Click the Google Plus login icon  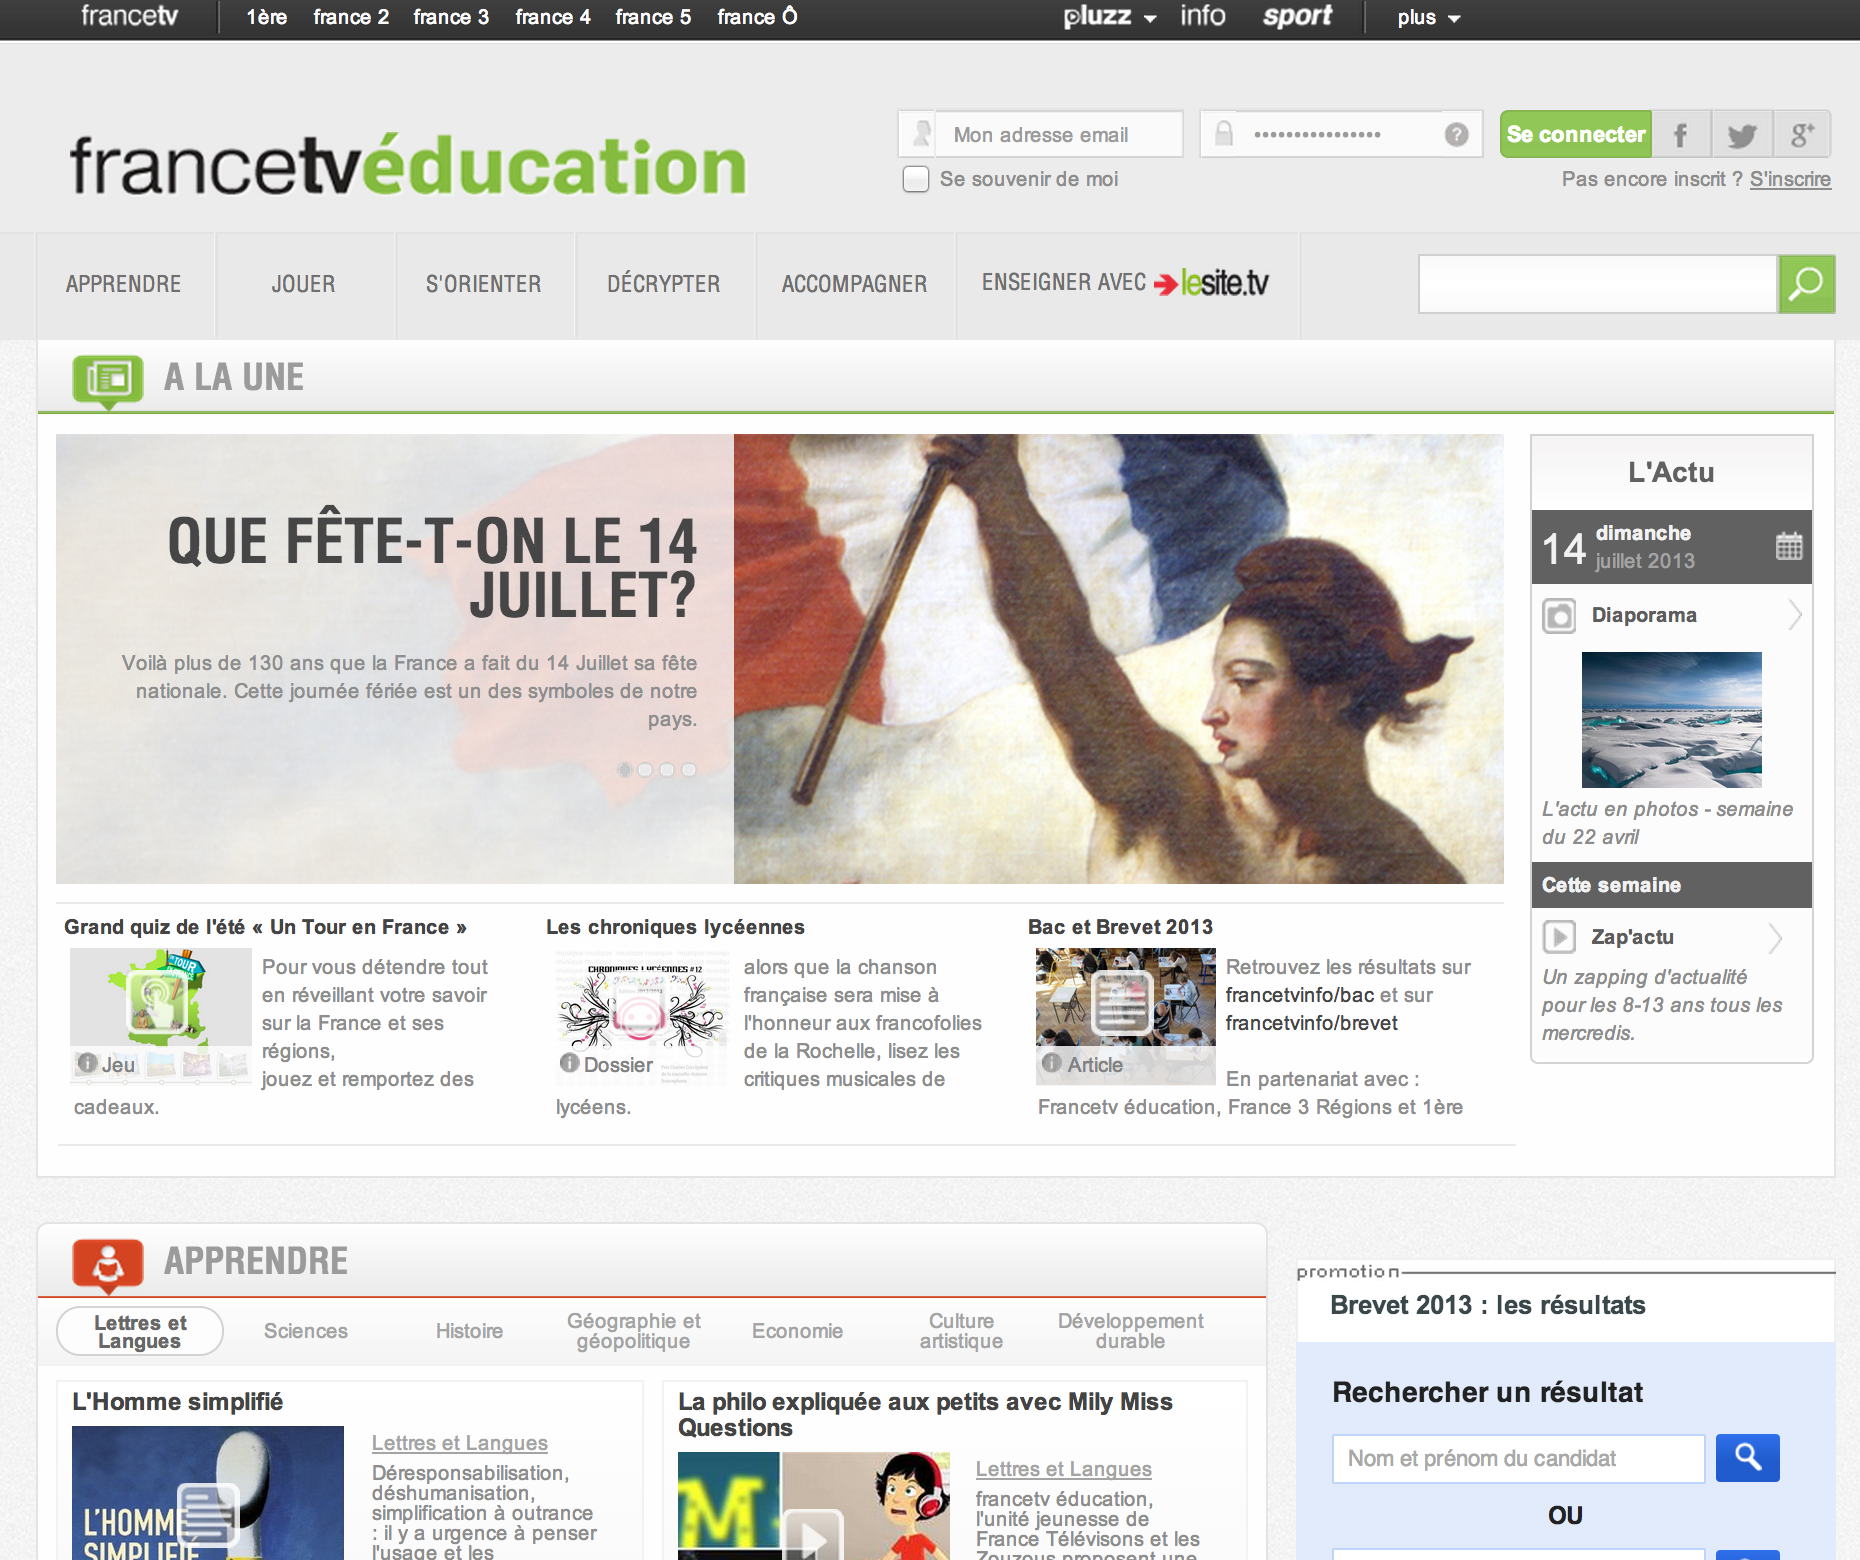click(1802, 135)
